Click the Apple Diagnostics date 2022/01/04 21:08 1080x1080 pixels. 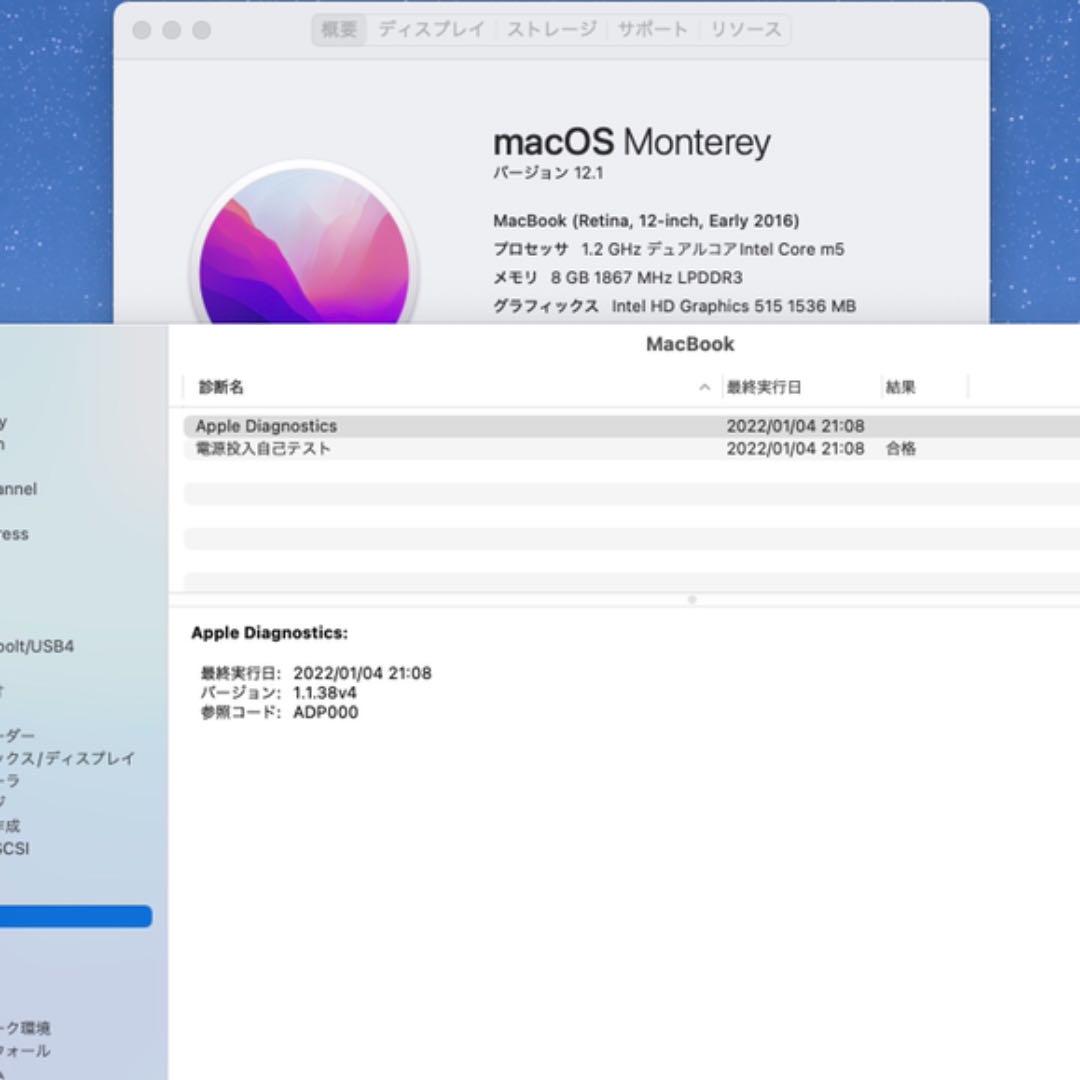tap(796, 426)
